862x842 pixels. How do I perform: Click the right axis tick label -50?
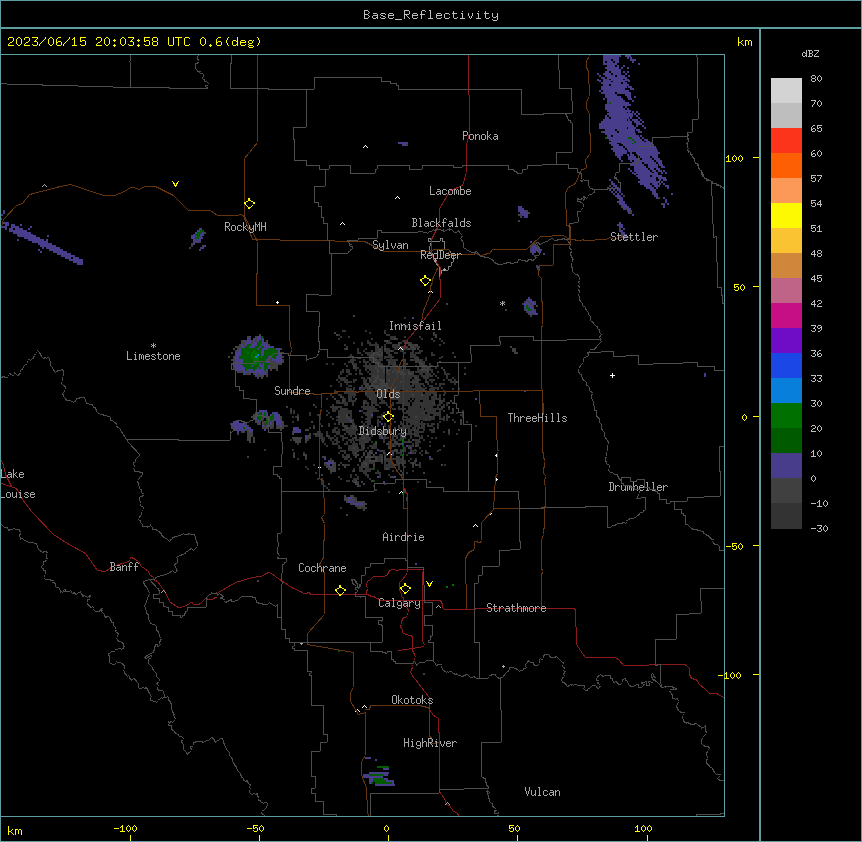coord(734,546)
